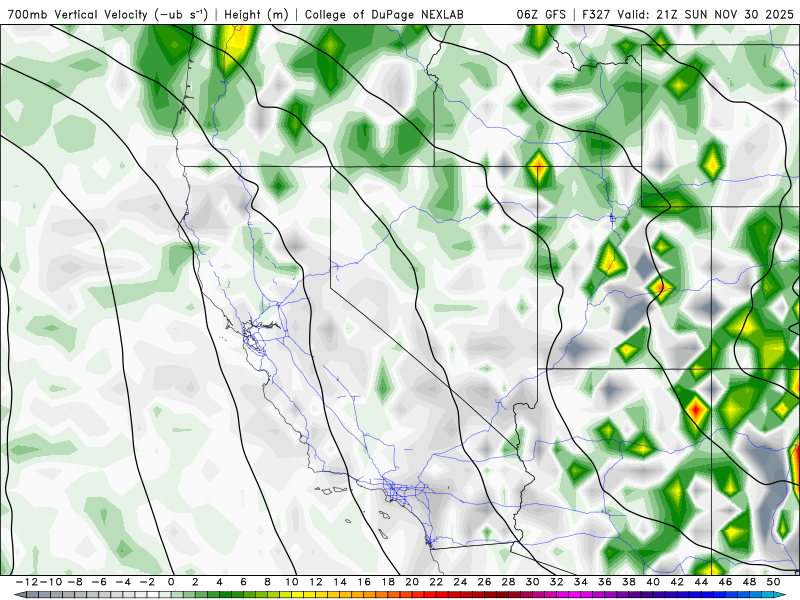Click the "Height (m)" header label
The width and height of the screenshot is (800, 600).
256,15
